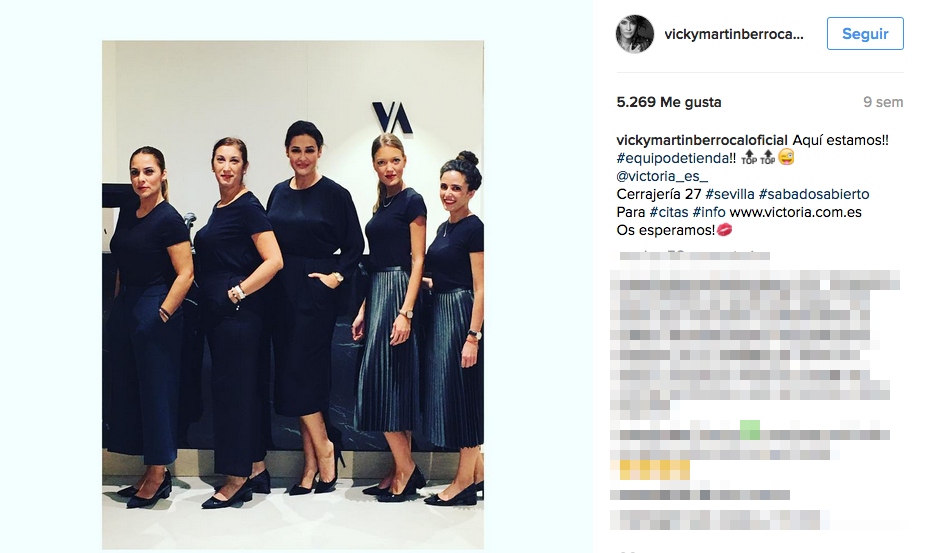Click the blurred comments section
The width and height of the screenshot is (925, 553).
755,390
